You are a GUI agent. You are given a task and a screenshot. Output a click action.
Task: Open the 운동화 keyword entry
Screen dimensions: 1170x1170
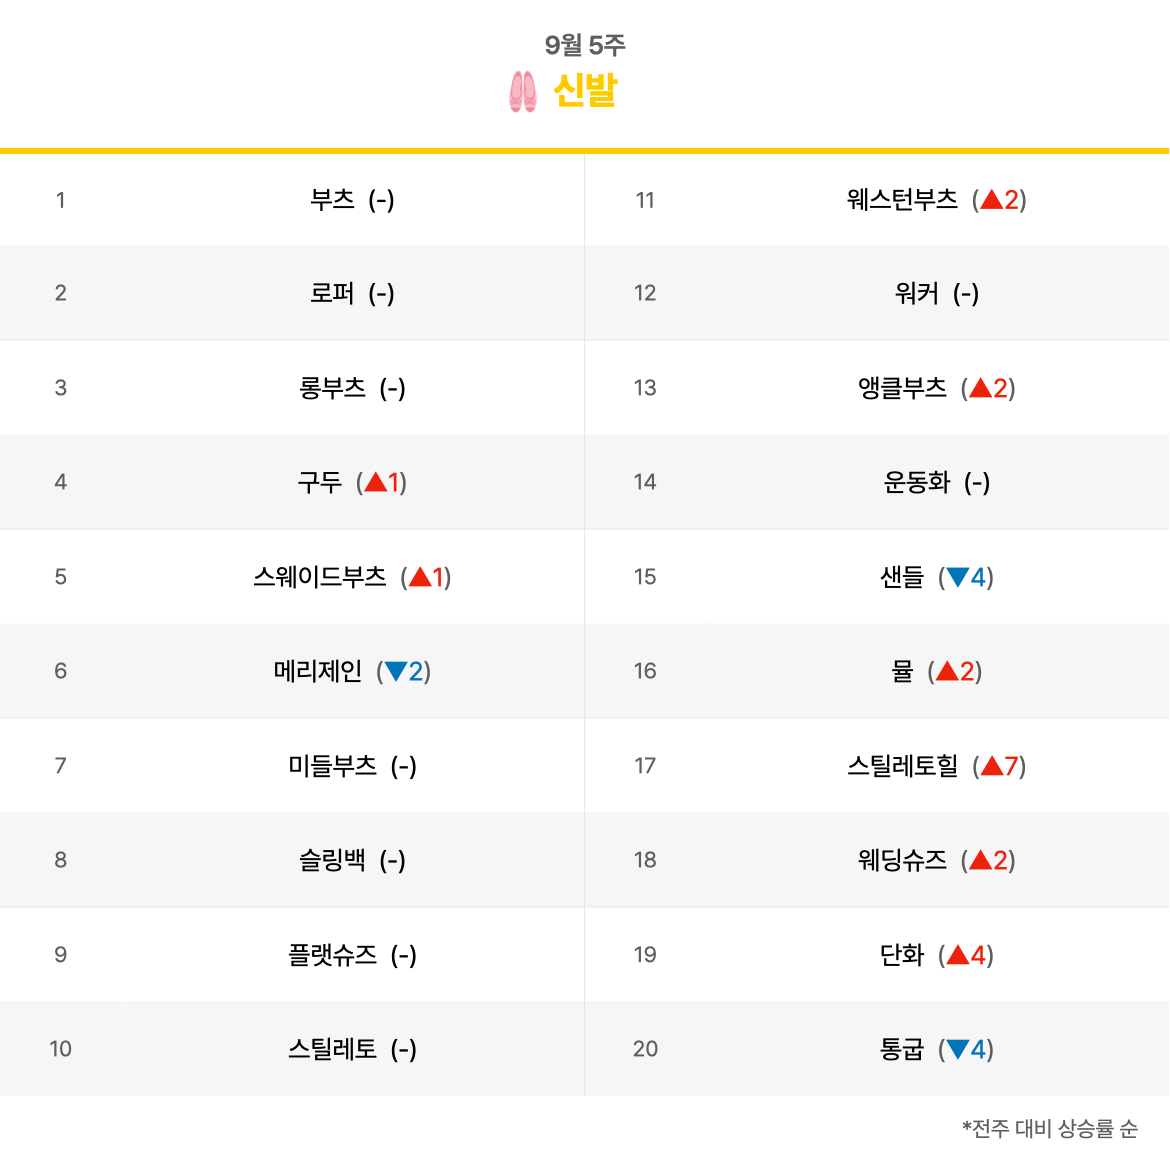[x=916, y=482]
